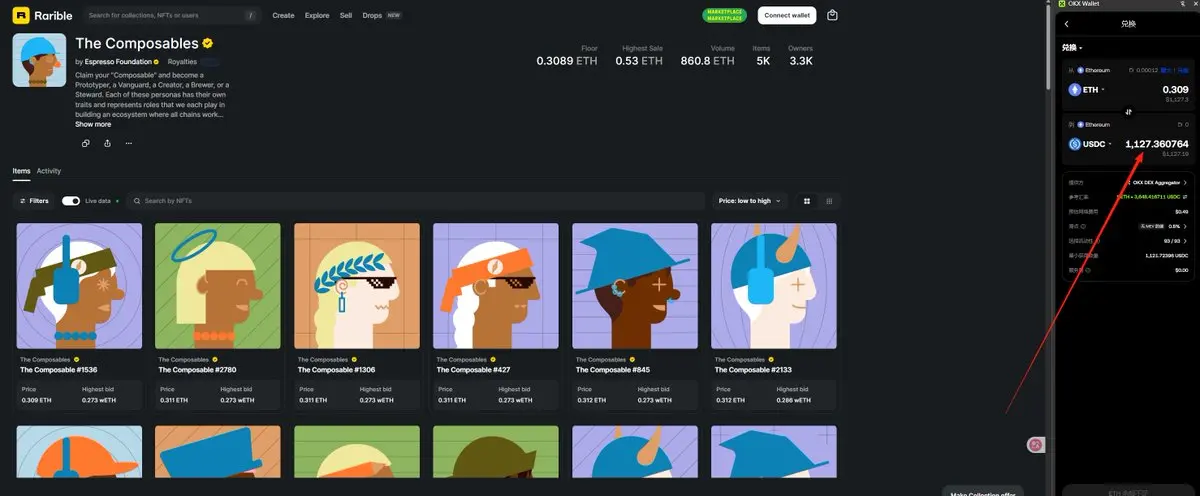Click the 1,127.360764 USDC output amount

click(x=1157, y=144)
